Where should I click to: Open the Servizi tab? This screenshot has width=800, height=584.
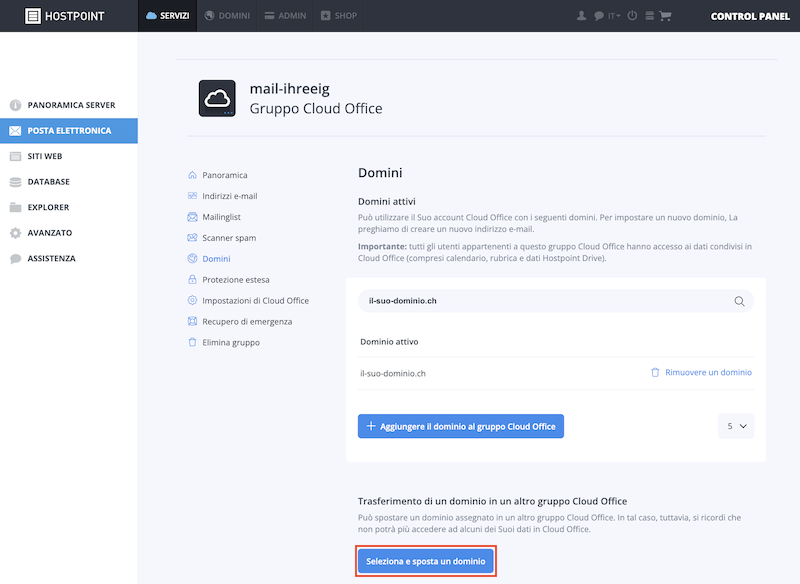point(167,16)
